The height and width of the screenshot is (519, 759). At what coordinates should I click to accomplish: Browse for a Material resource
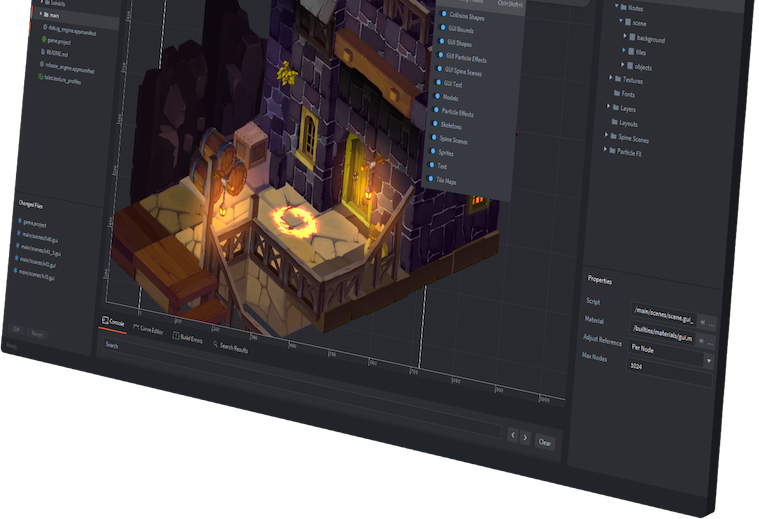tap(710, 343)
